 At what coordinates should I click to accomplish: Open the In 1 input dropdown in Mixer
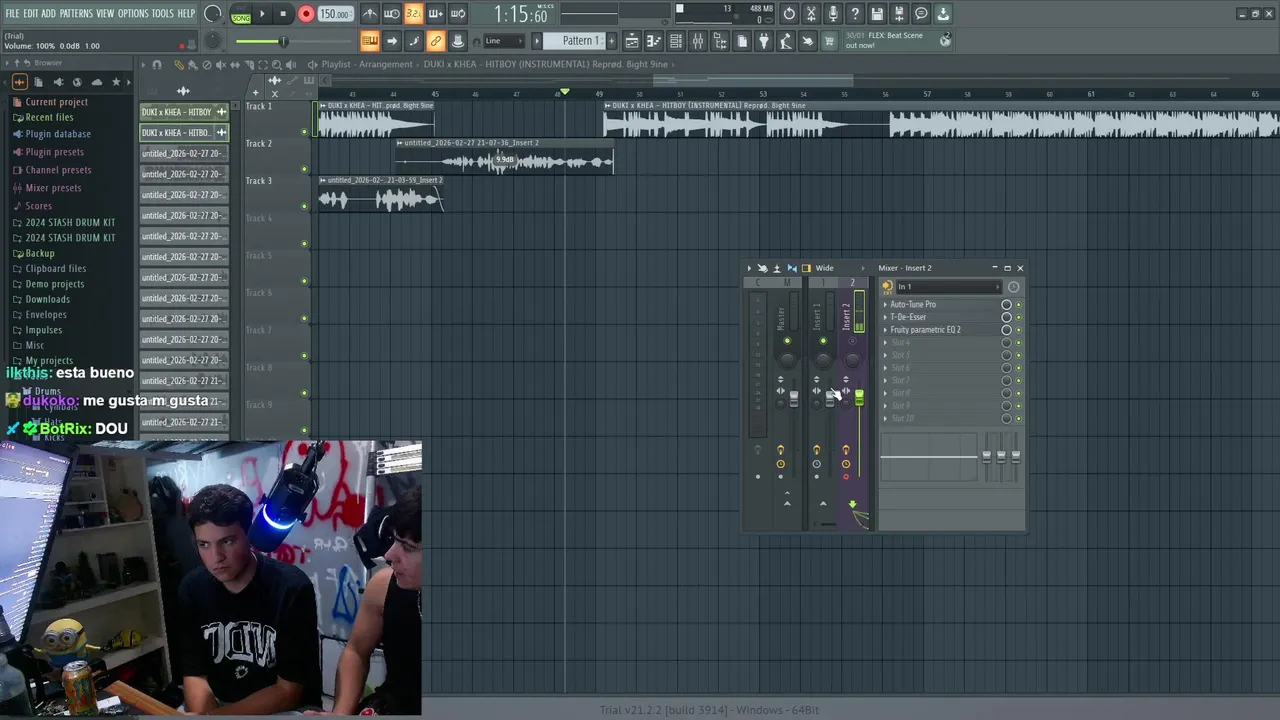pyautogui.click(x=948, y=287)
